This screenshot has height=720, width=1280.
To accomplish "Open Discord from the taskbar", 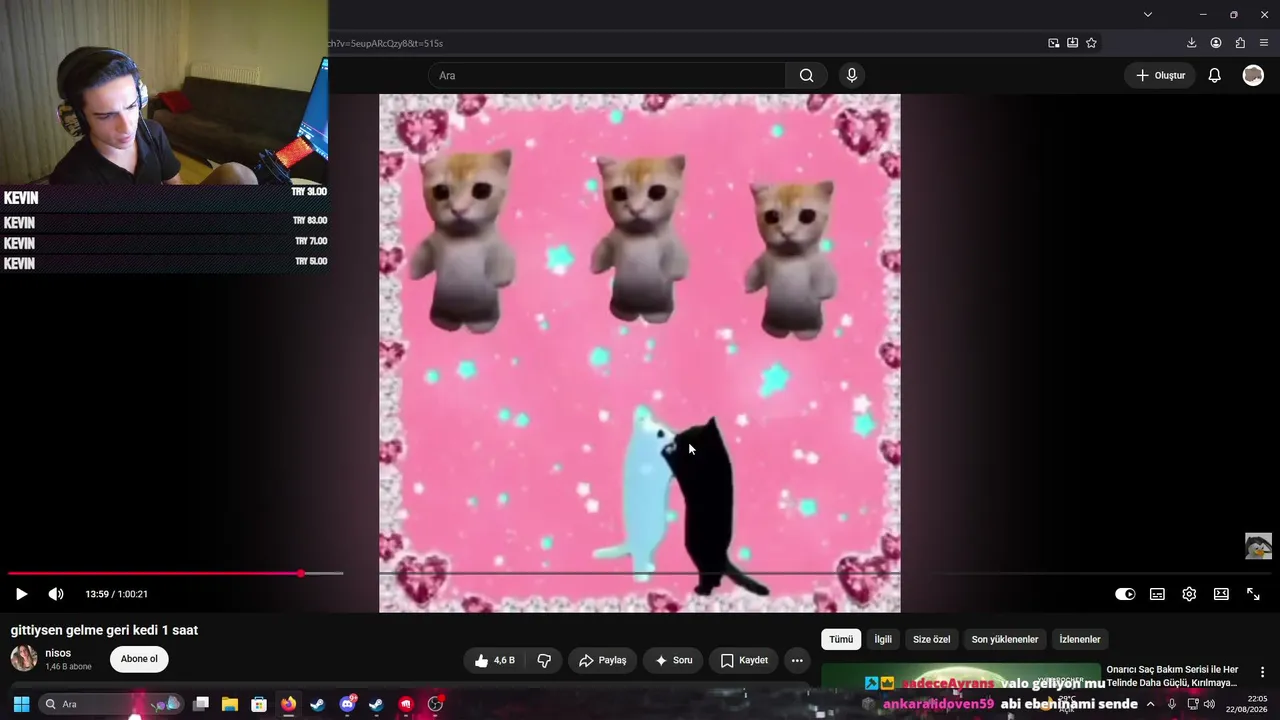I will 347,704.
